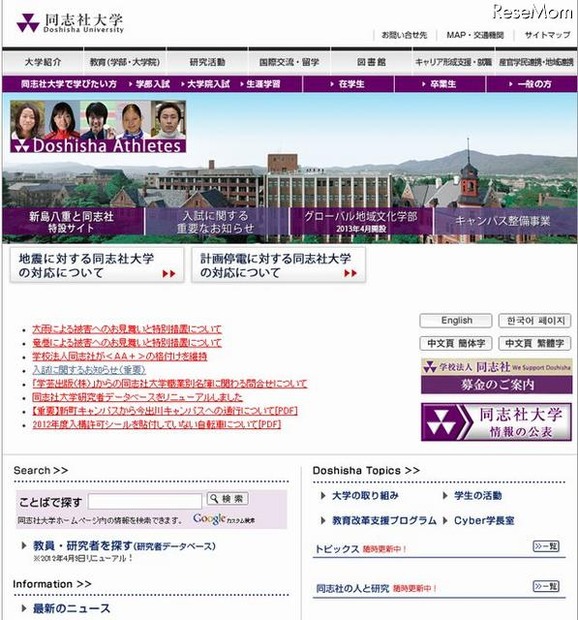Select 産官学民連携・地域連携 menu item
This screenshot has width=578, height=620.
536,62
